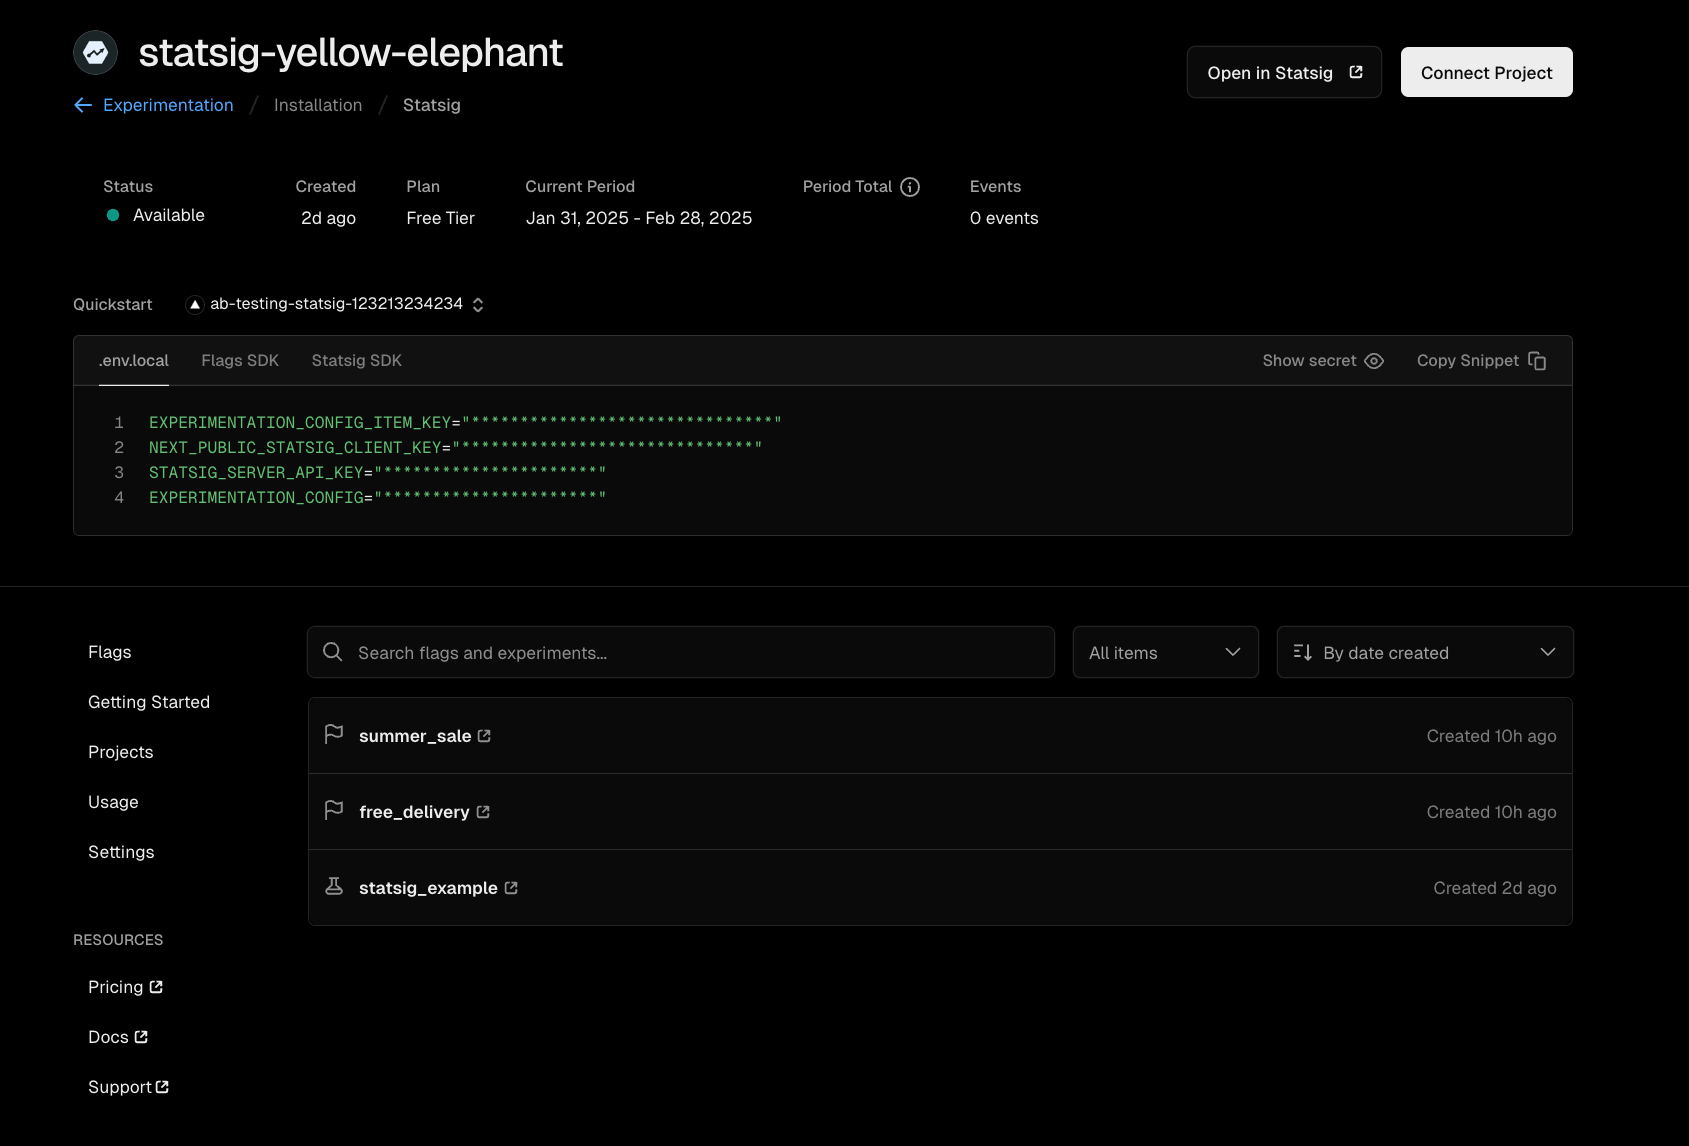
Task: Click the back arrow next to Experimentation
Action: (82, 105)
